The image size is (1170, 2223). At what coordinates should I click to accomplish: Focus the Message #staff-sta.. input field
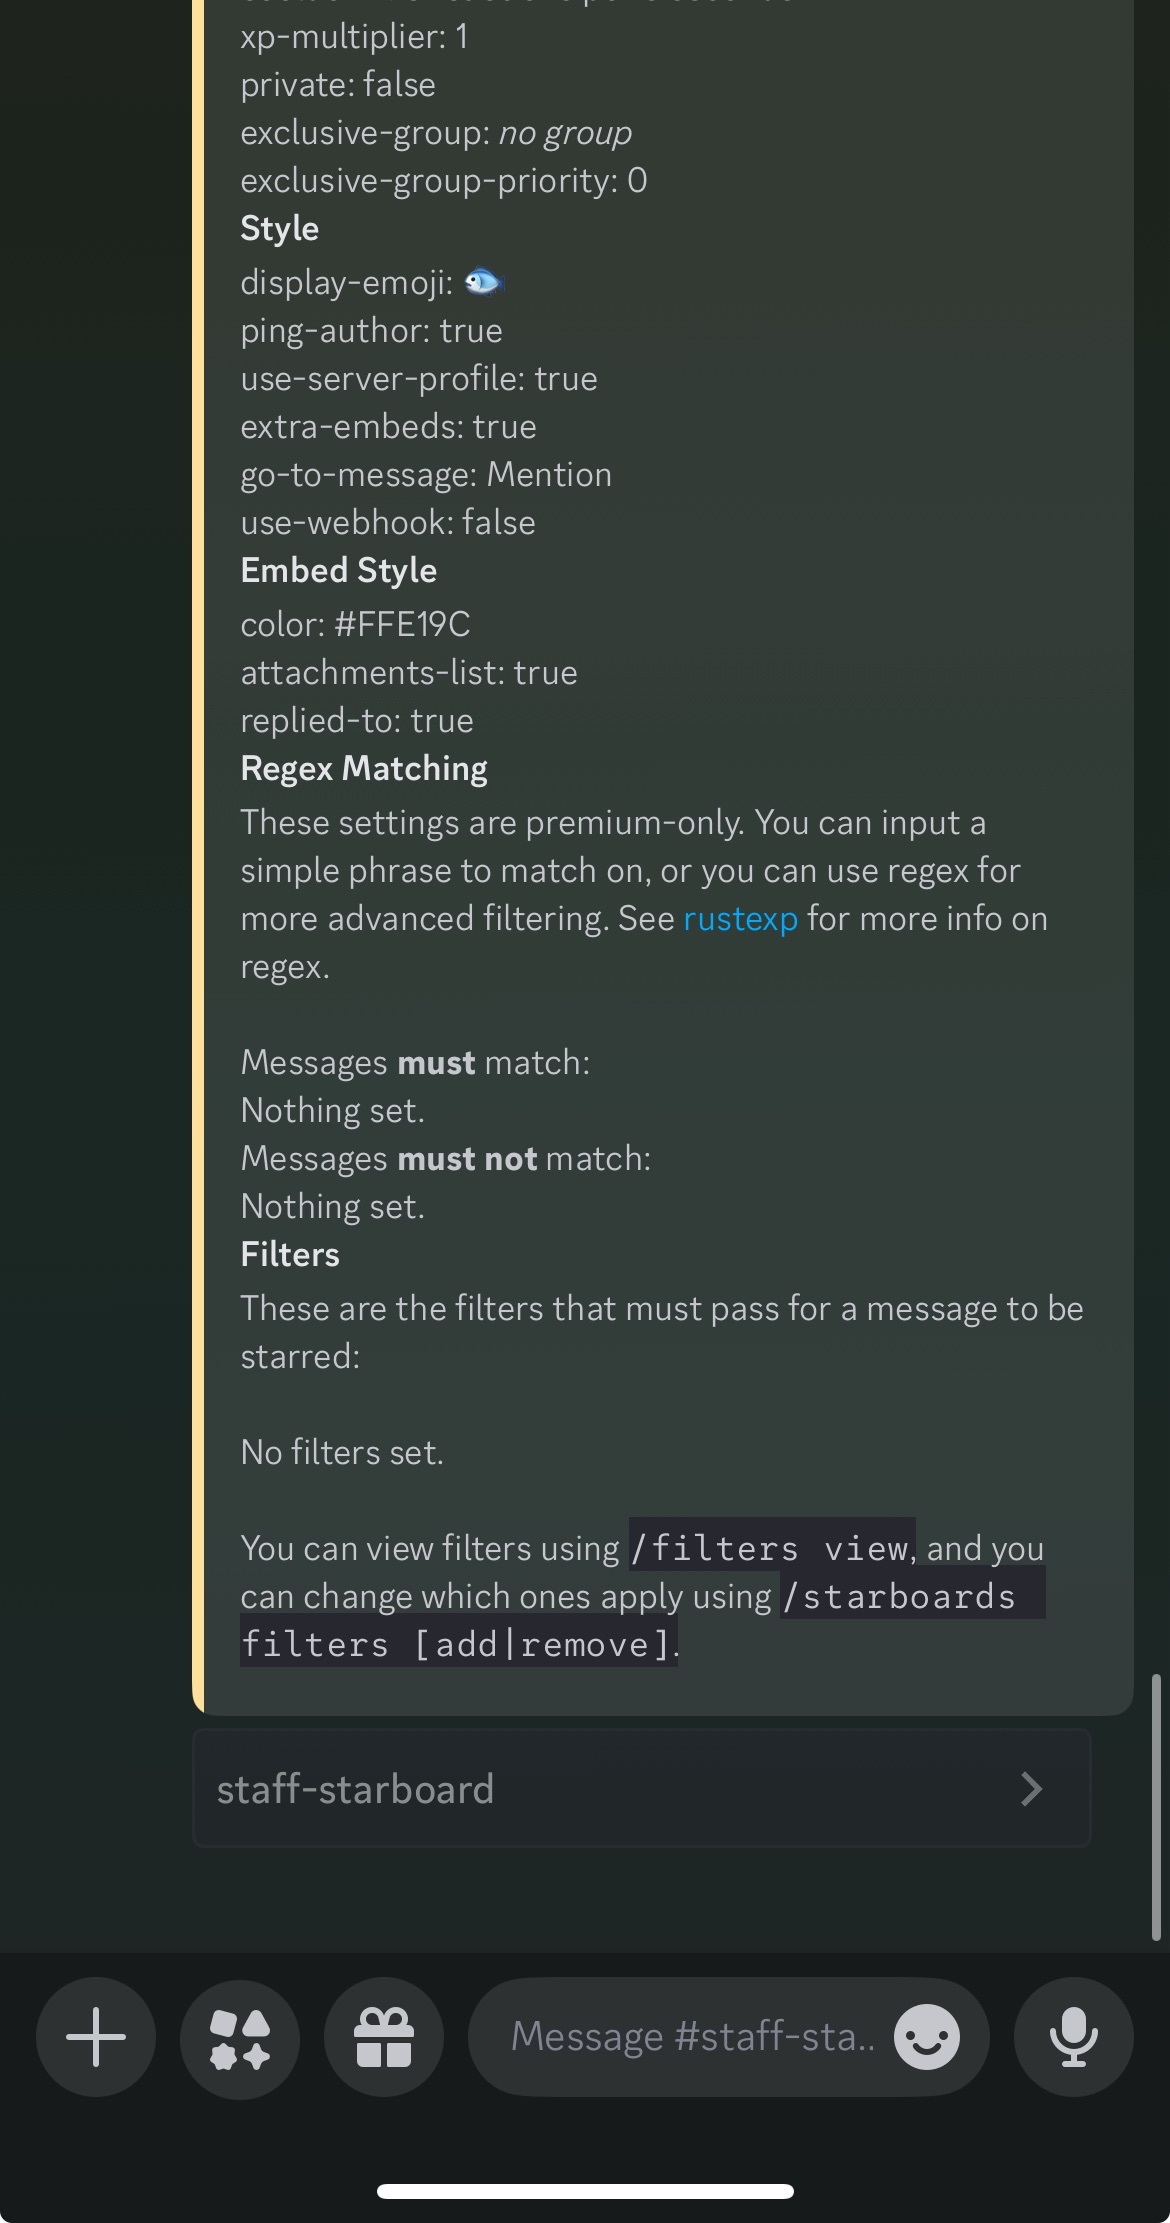click(x=692, y=2037)
